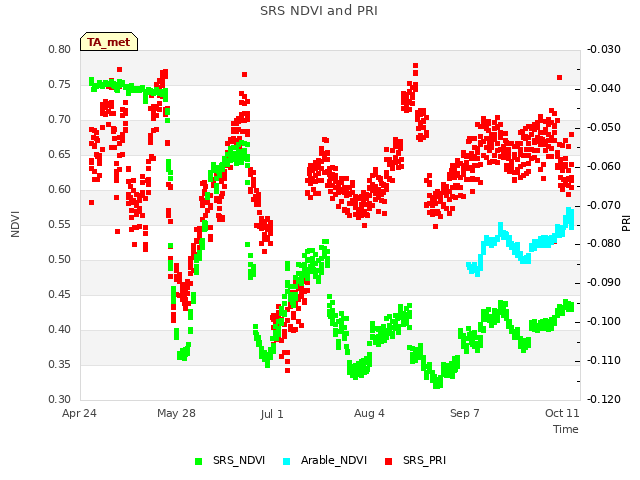Click the -0.070 PRI axis value

pyautogui.click(x=604, y=205)
